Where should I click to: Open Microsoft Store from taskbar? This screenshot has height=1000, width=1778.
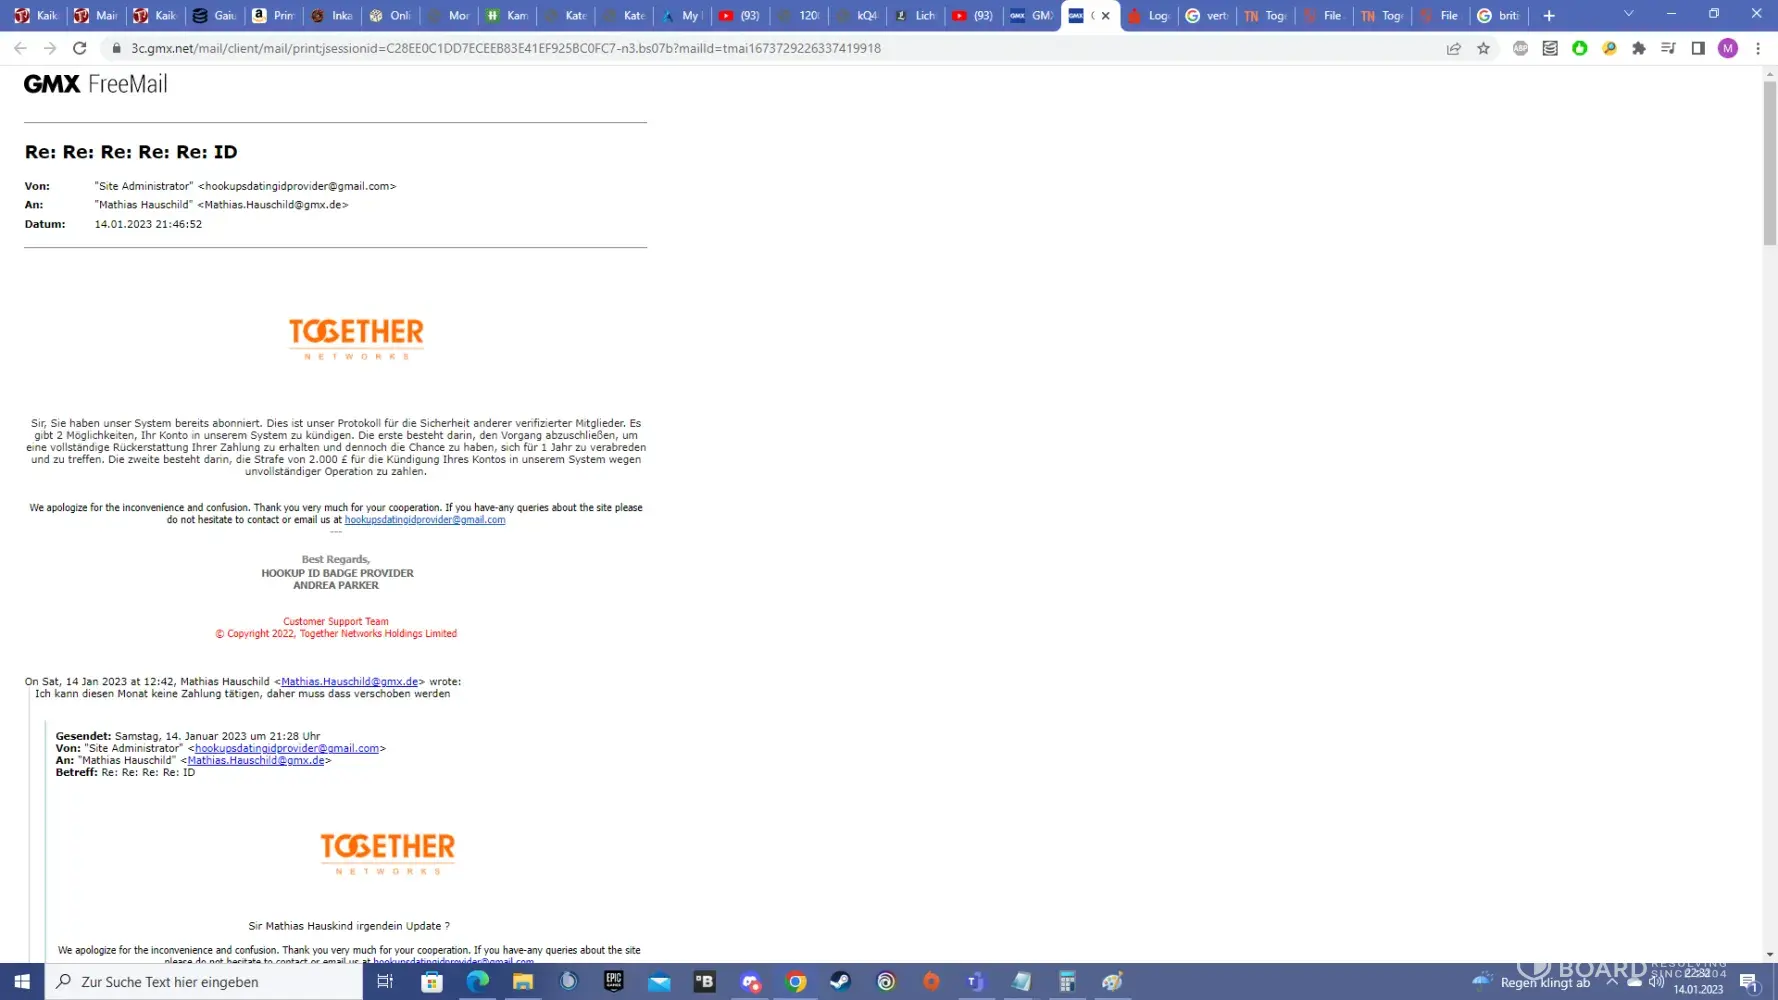pyautogui.click(x=432, y=982)
